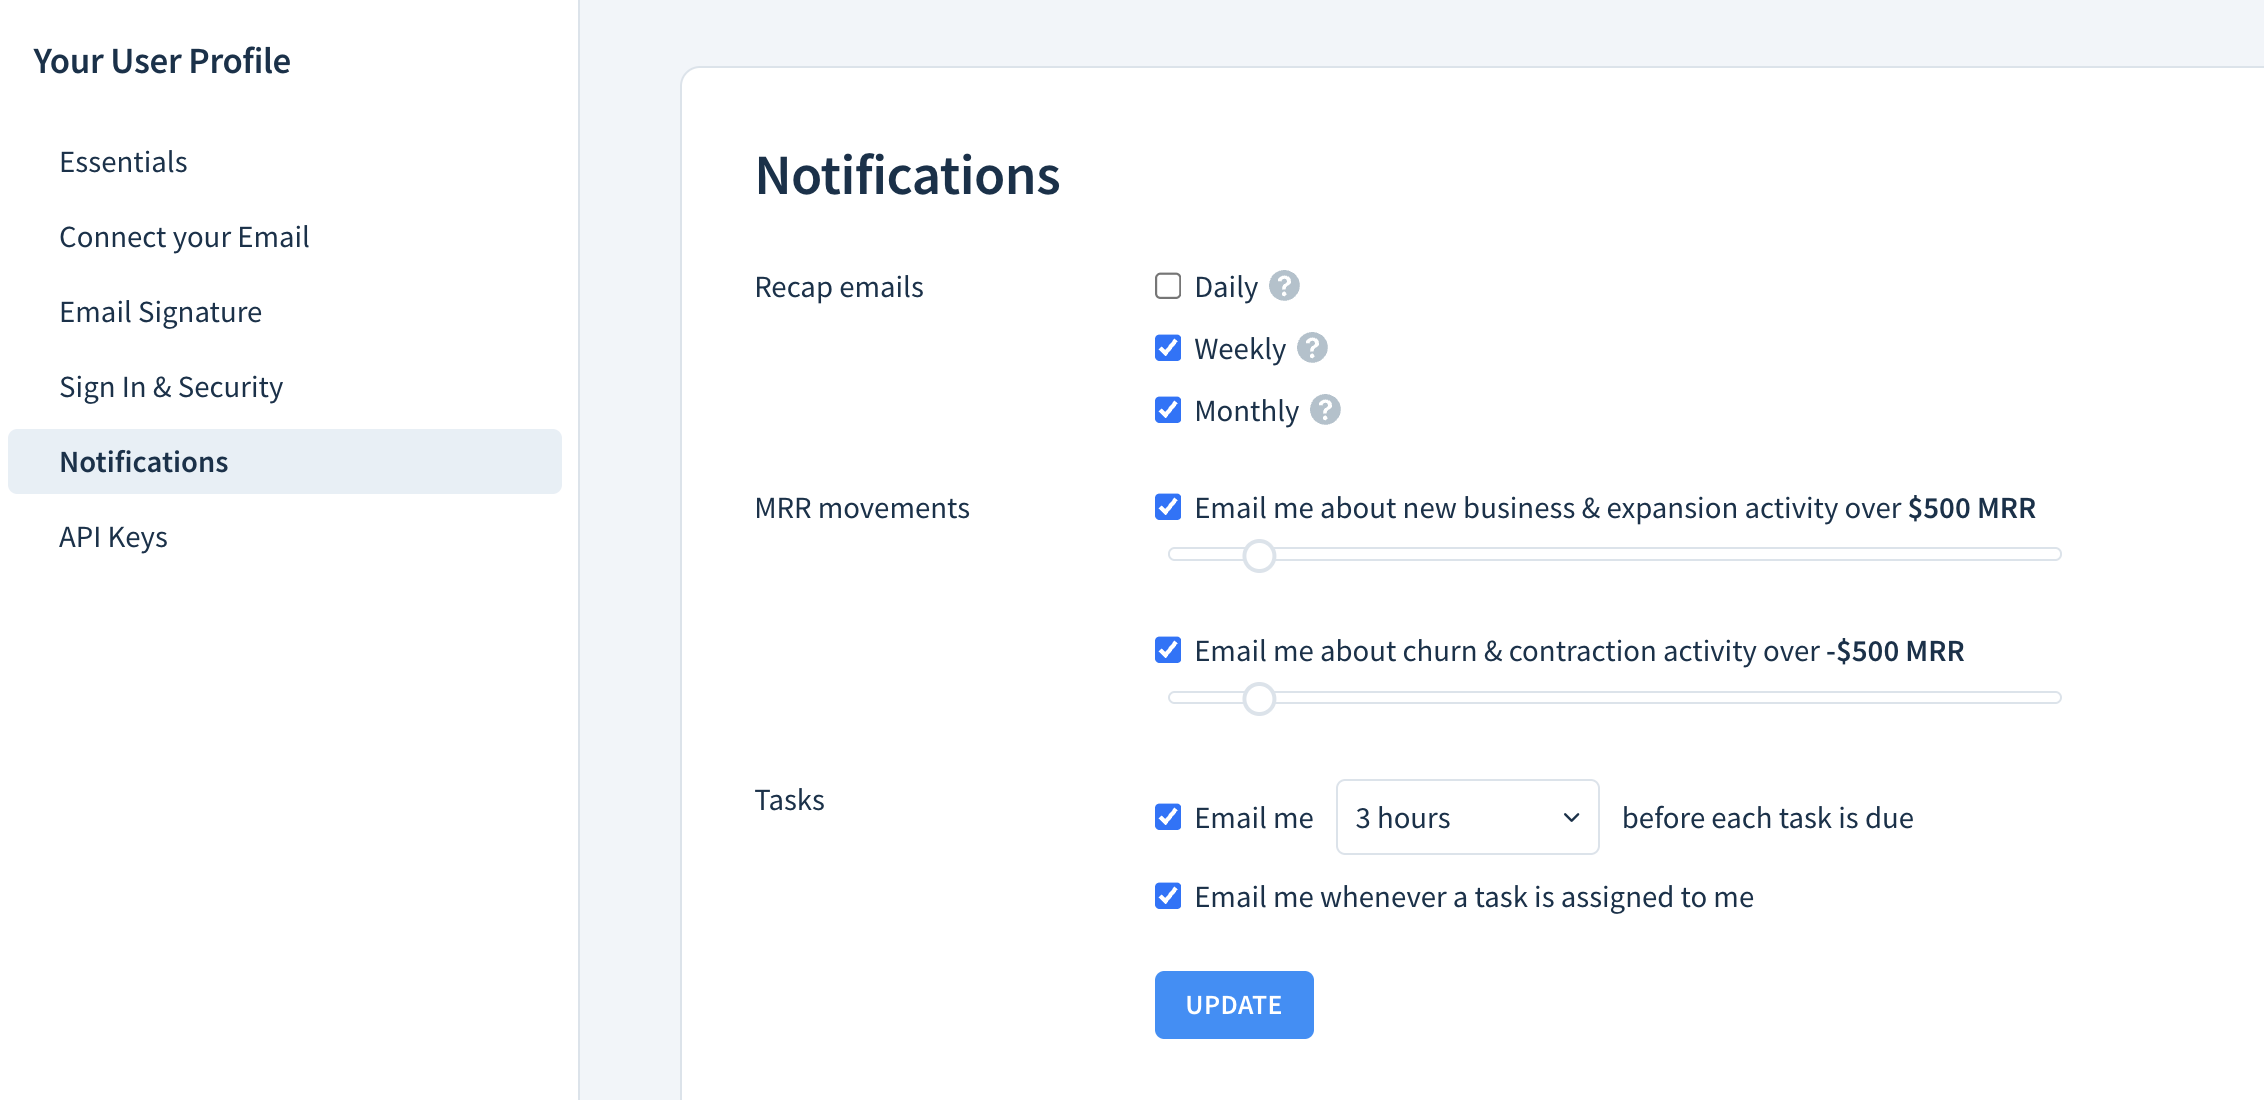Open the Weekly recap help icon
Image resolution: width=2264 pixels, height=1100 pixels.
pos(1312,348)
